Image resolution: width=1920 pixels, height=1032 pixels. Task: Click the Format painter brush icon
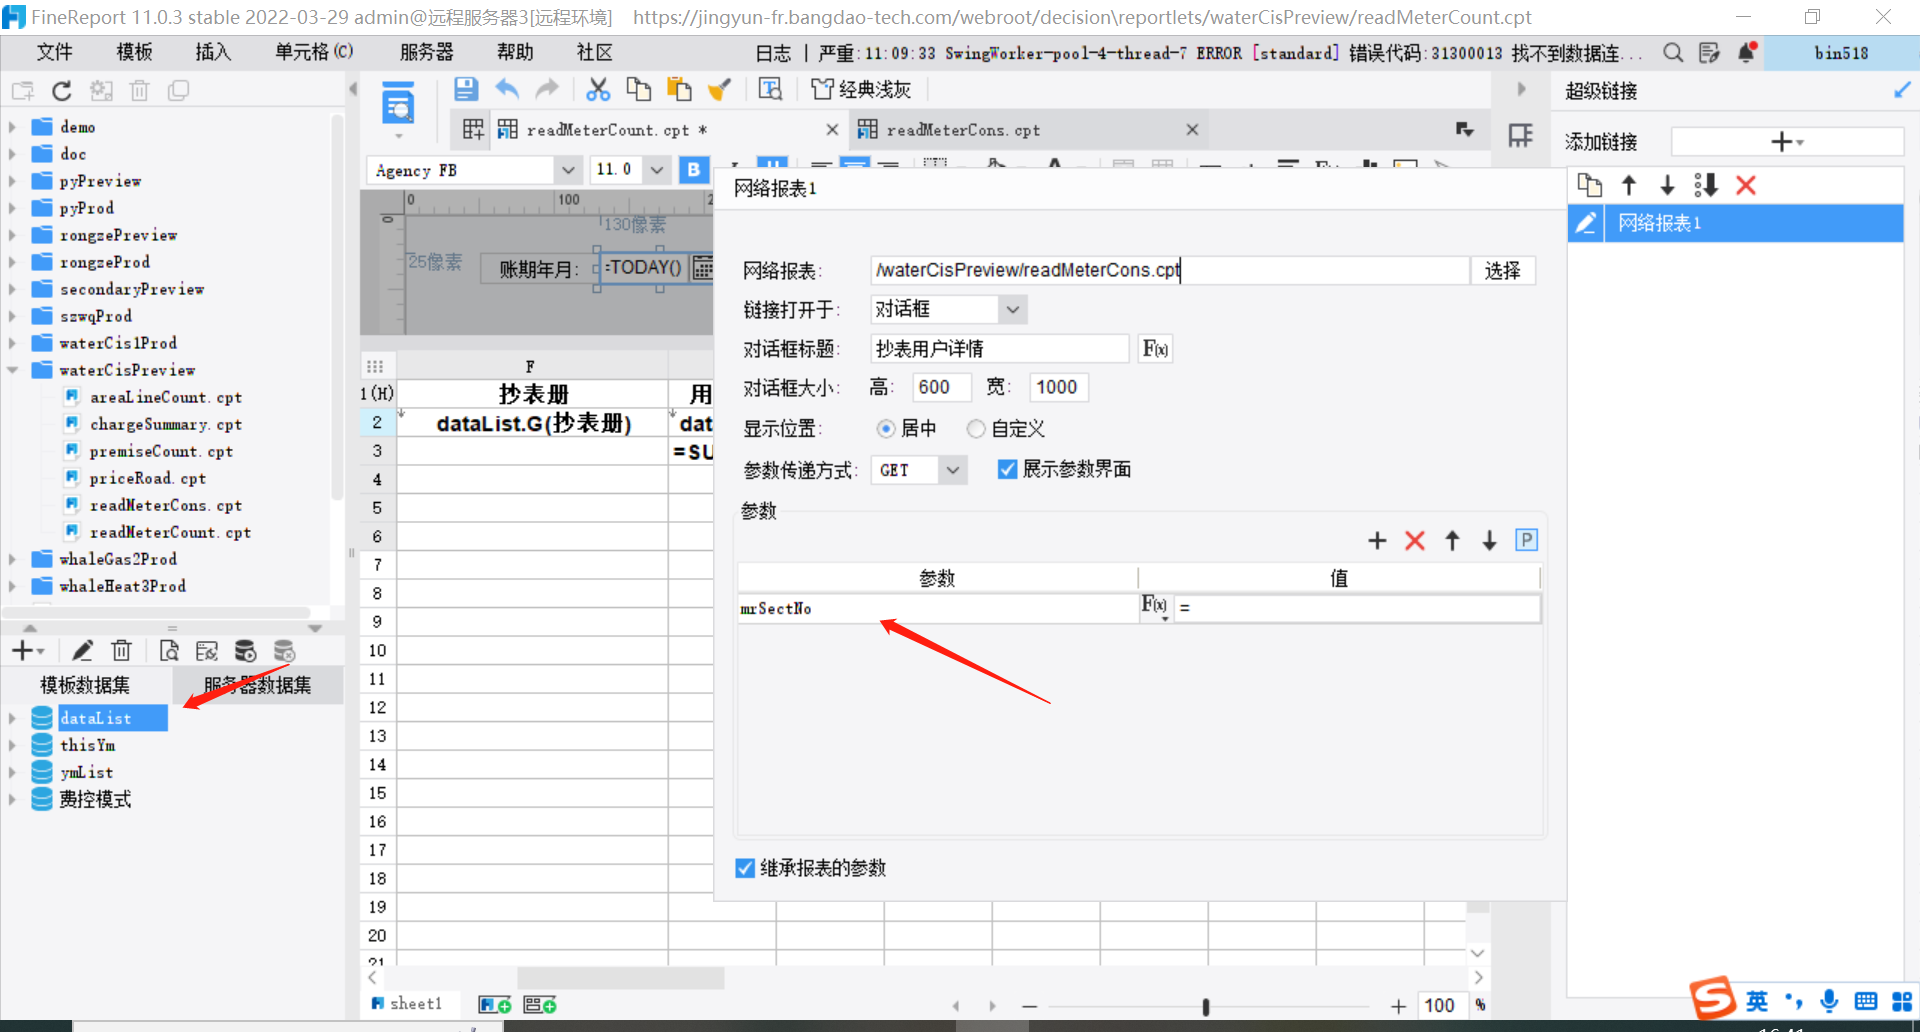pyautogui.click(x=719, y=90)
